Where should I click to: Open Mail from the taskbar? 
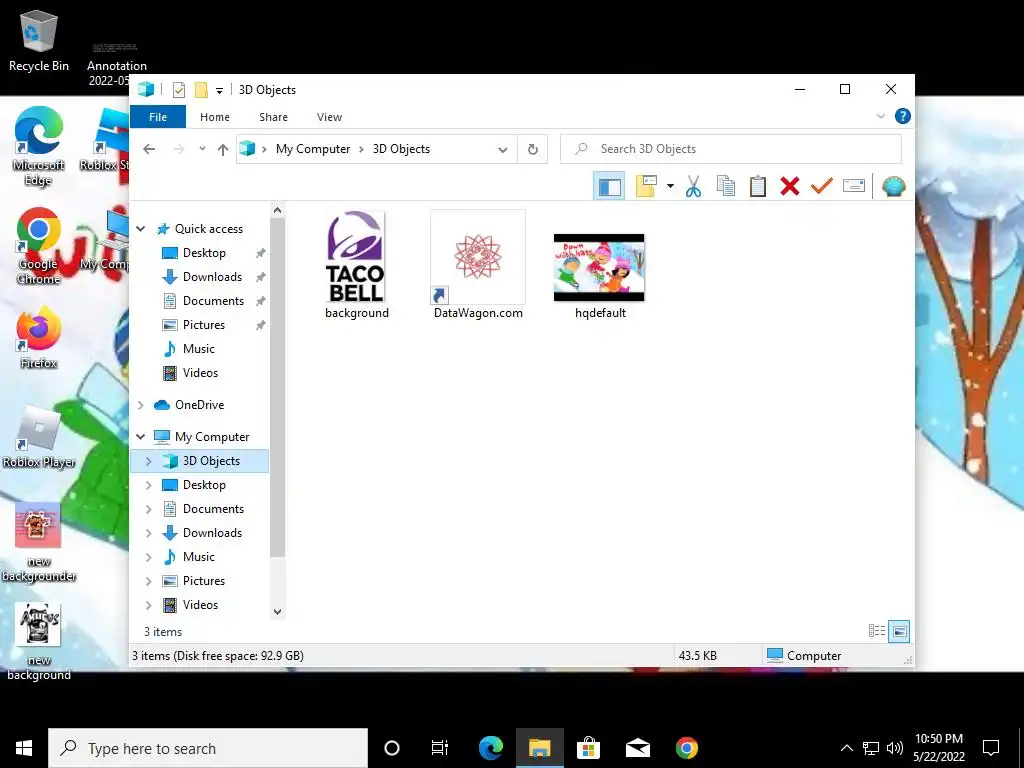[637, 748]
